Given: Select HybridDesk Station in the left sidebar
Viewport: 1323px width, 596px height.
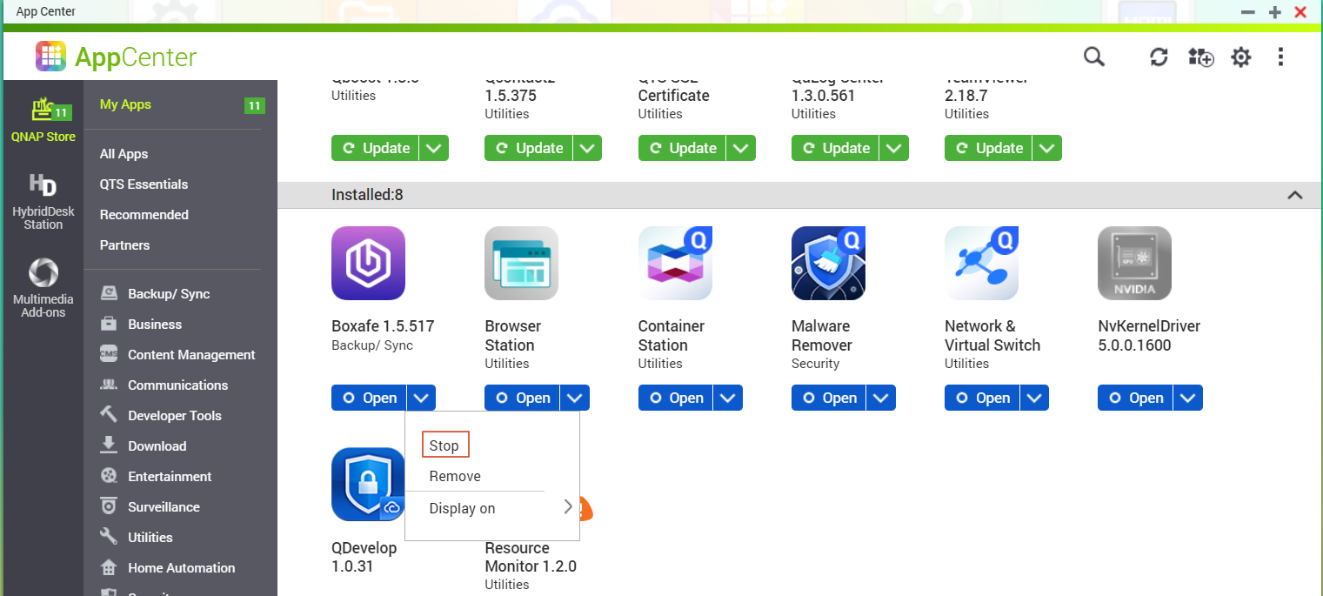Looking at the screenshot, I should [x=43, y=201].
